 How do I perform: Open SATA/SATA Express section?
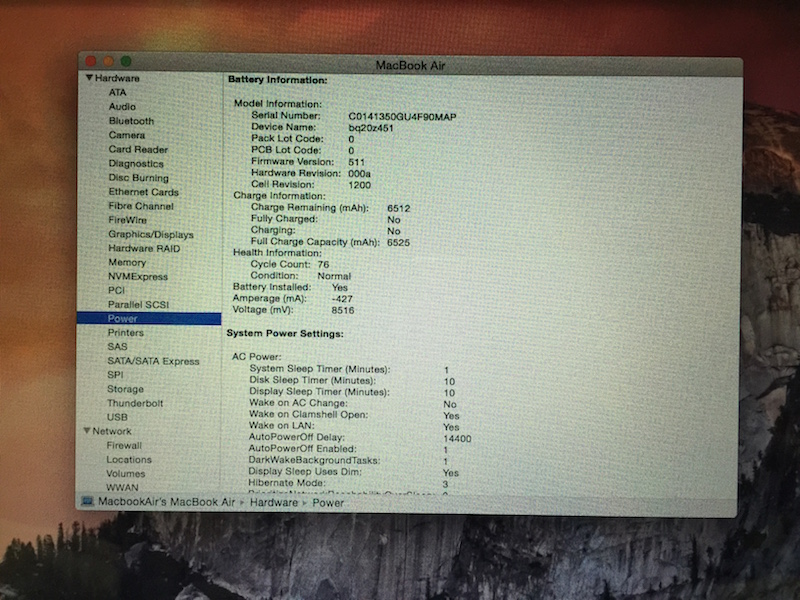pos(153,361)
